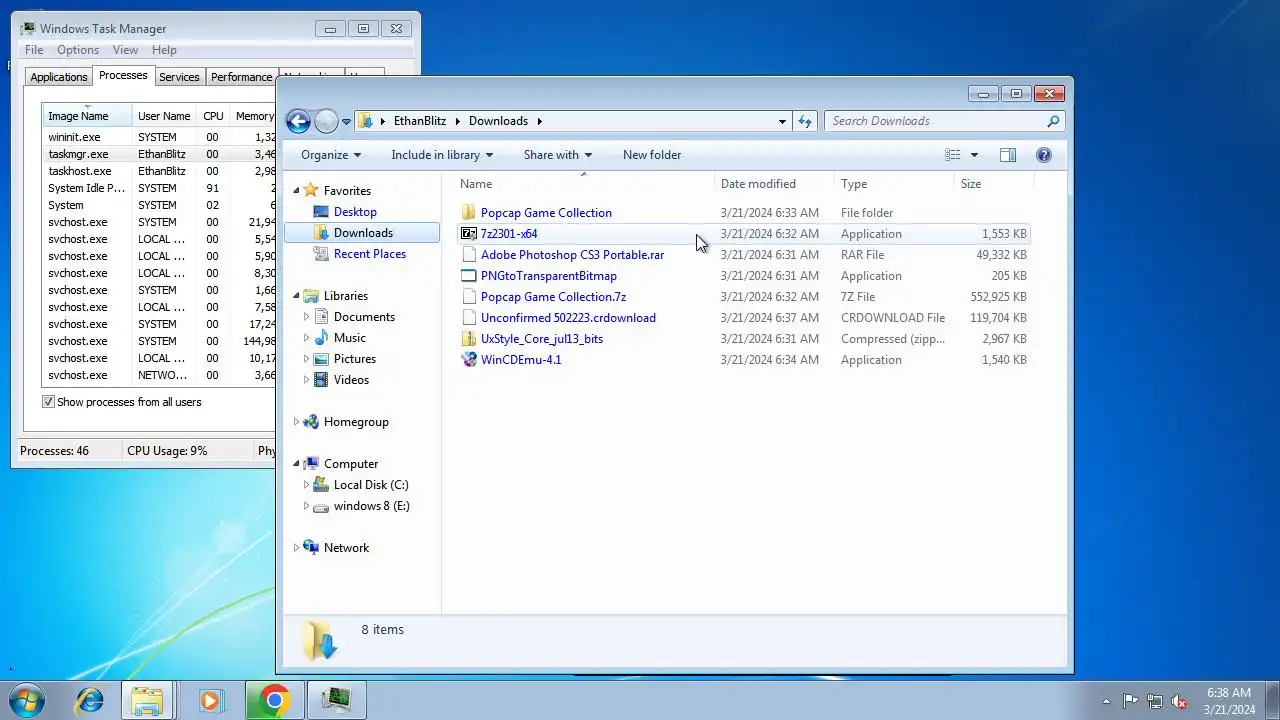Sort processes by the CPU column header
The image size is (1280, 720).
(x=214, y=116)
